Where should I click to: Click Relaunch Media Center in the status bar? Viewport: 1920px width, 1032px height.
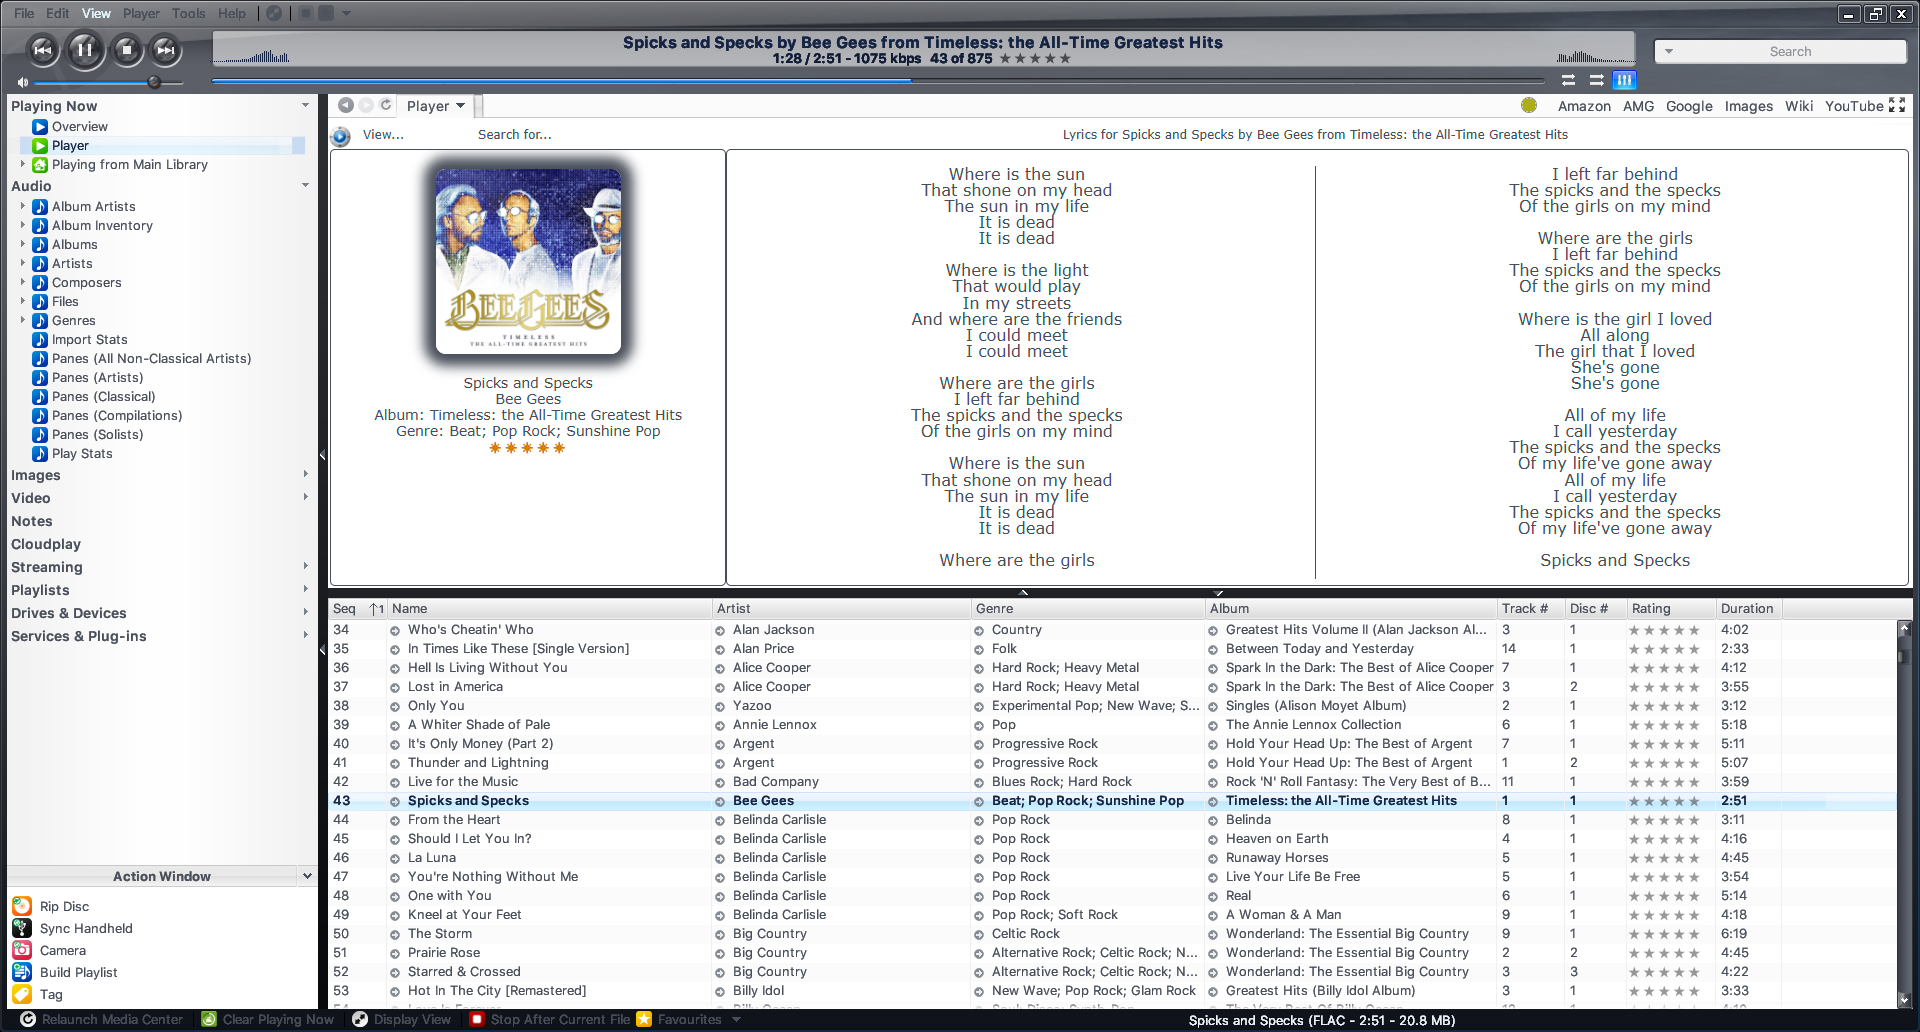[102, 1020]
